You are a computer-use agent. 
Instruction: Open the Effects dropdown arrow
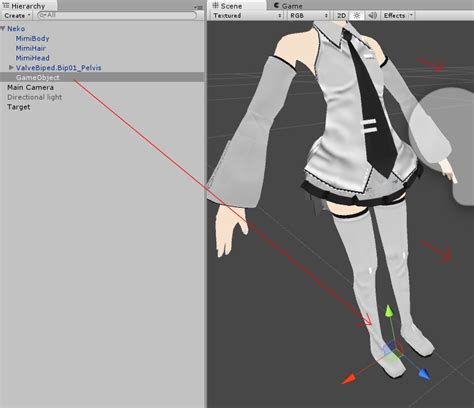click(x=411, y=15)
